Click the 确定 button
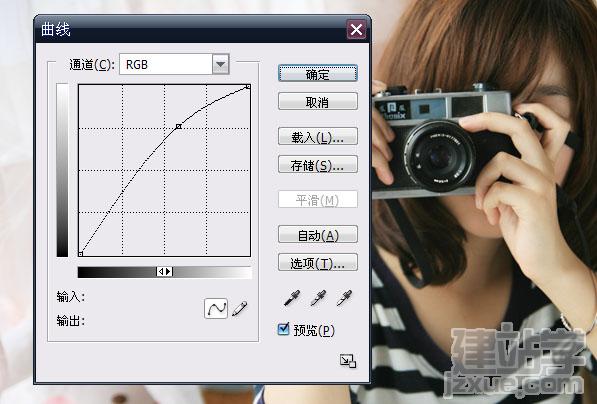597x404 pixels. [x=318, y=73]
